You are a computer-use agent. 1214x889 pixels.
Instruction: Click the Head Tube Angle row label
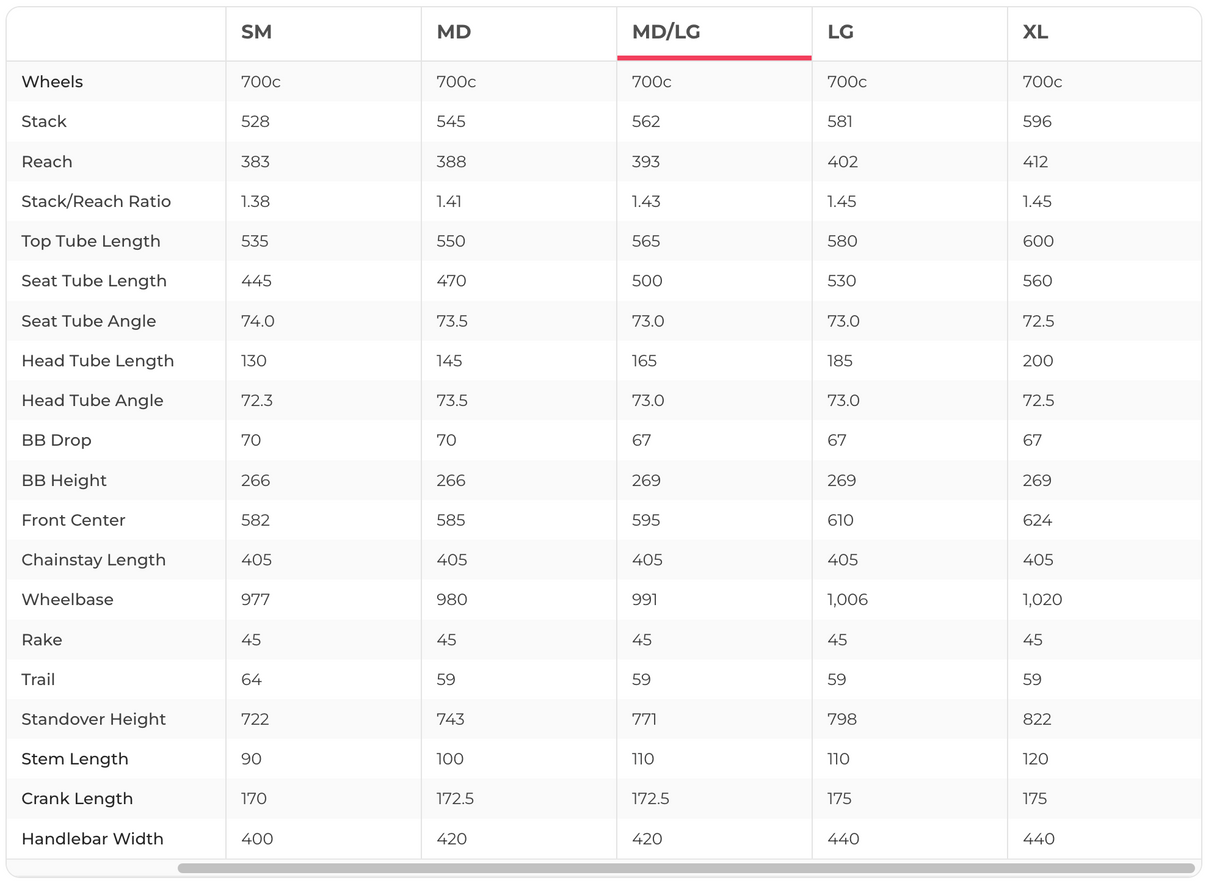[92, 400]
